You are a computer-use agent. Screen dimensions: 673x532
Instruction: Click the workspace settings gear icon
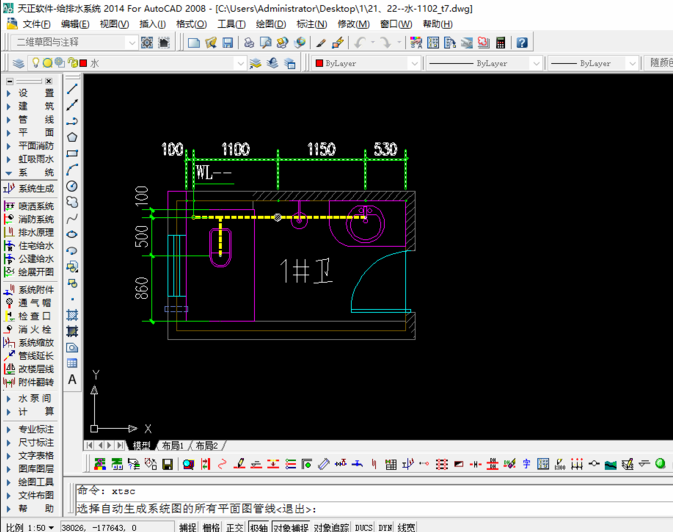(147, 43)
